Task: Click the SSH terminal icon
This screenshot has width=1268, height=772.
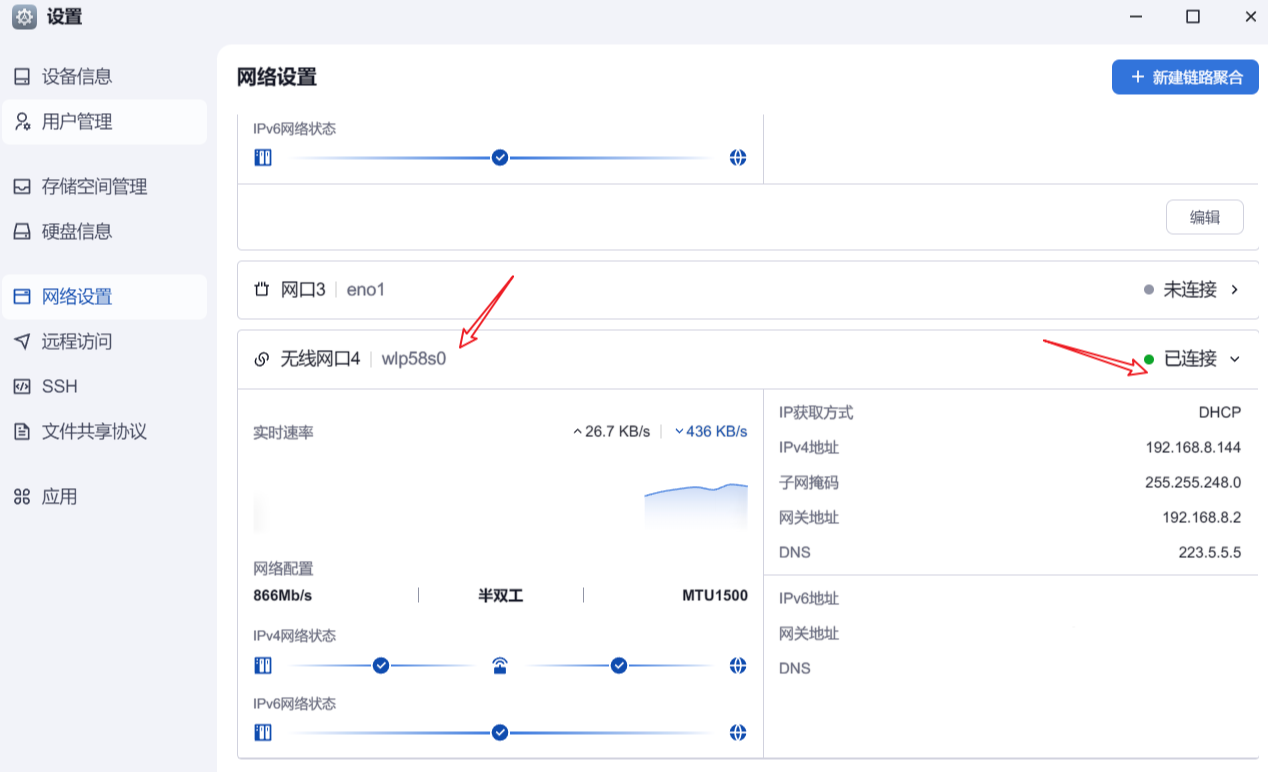Action: (x=22, y=387)
